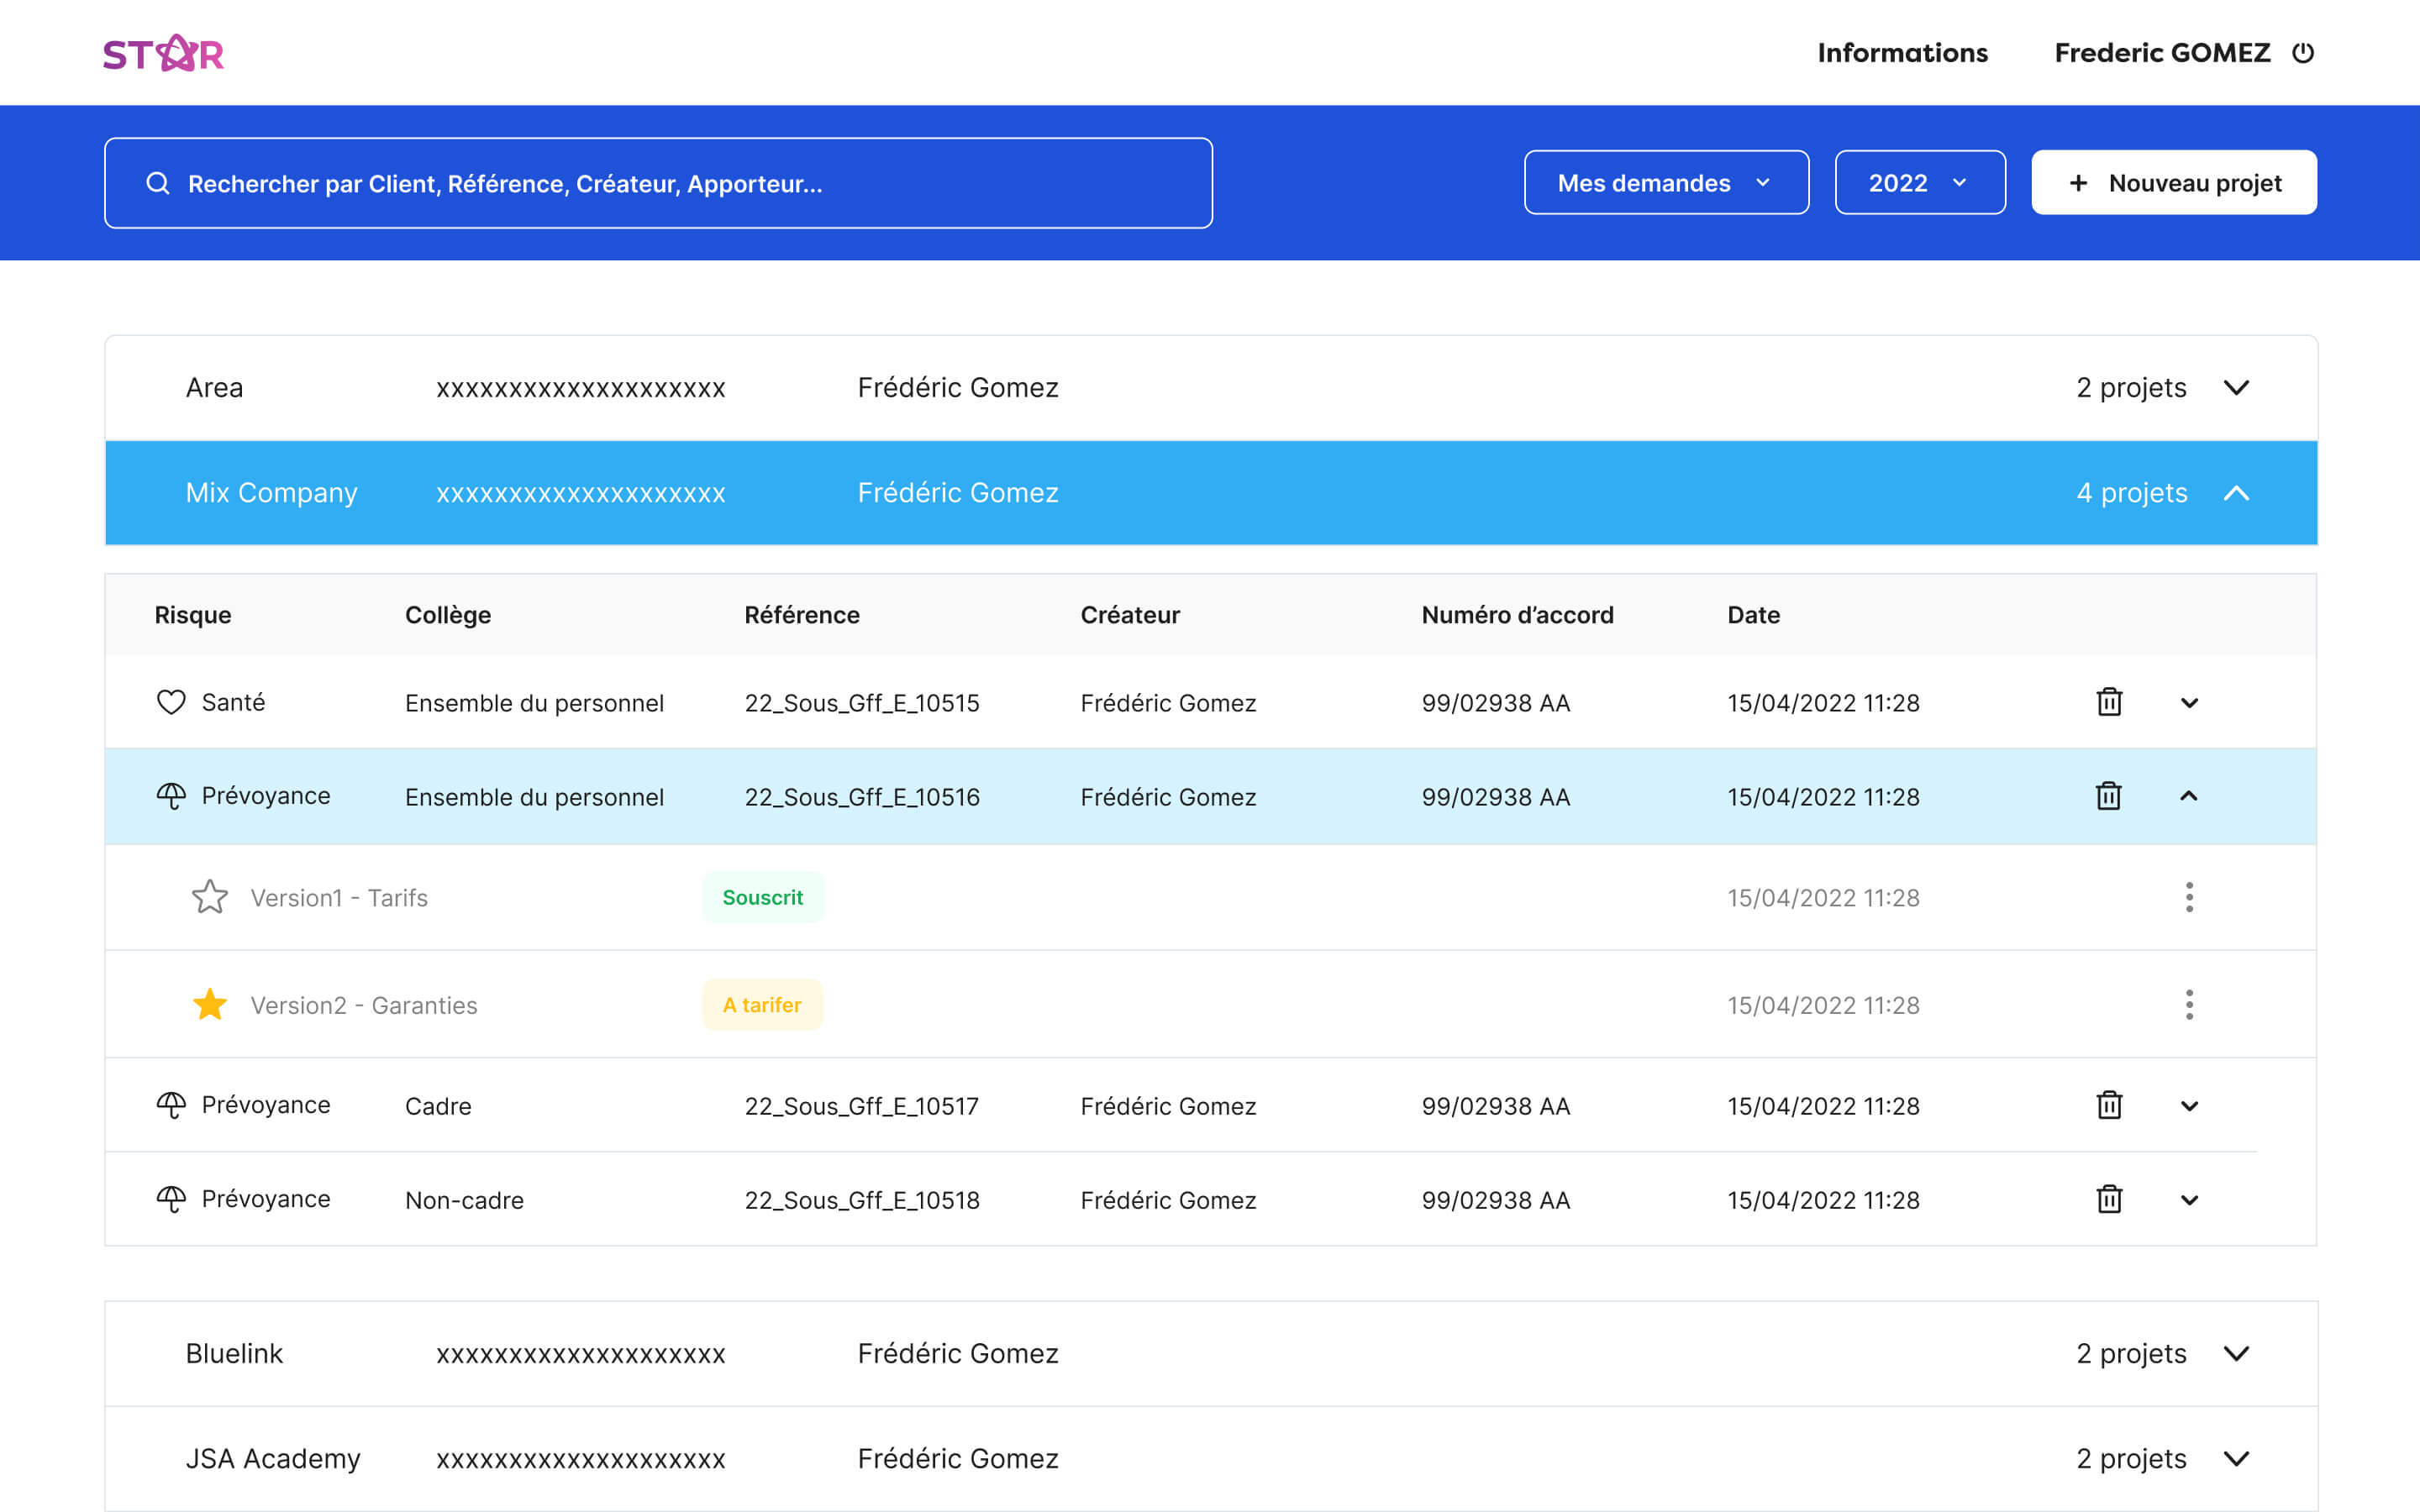Expand the Prévoyance Non-cadre row
This screenshot has width=2420, height=1512.
[x=2189, y=1200]
